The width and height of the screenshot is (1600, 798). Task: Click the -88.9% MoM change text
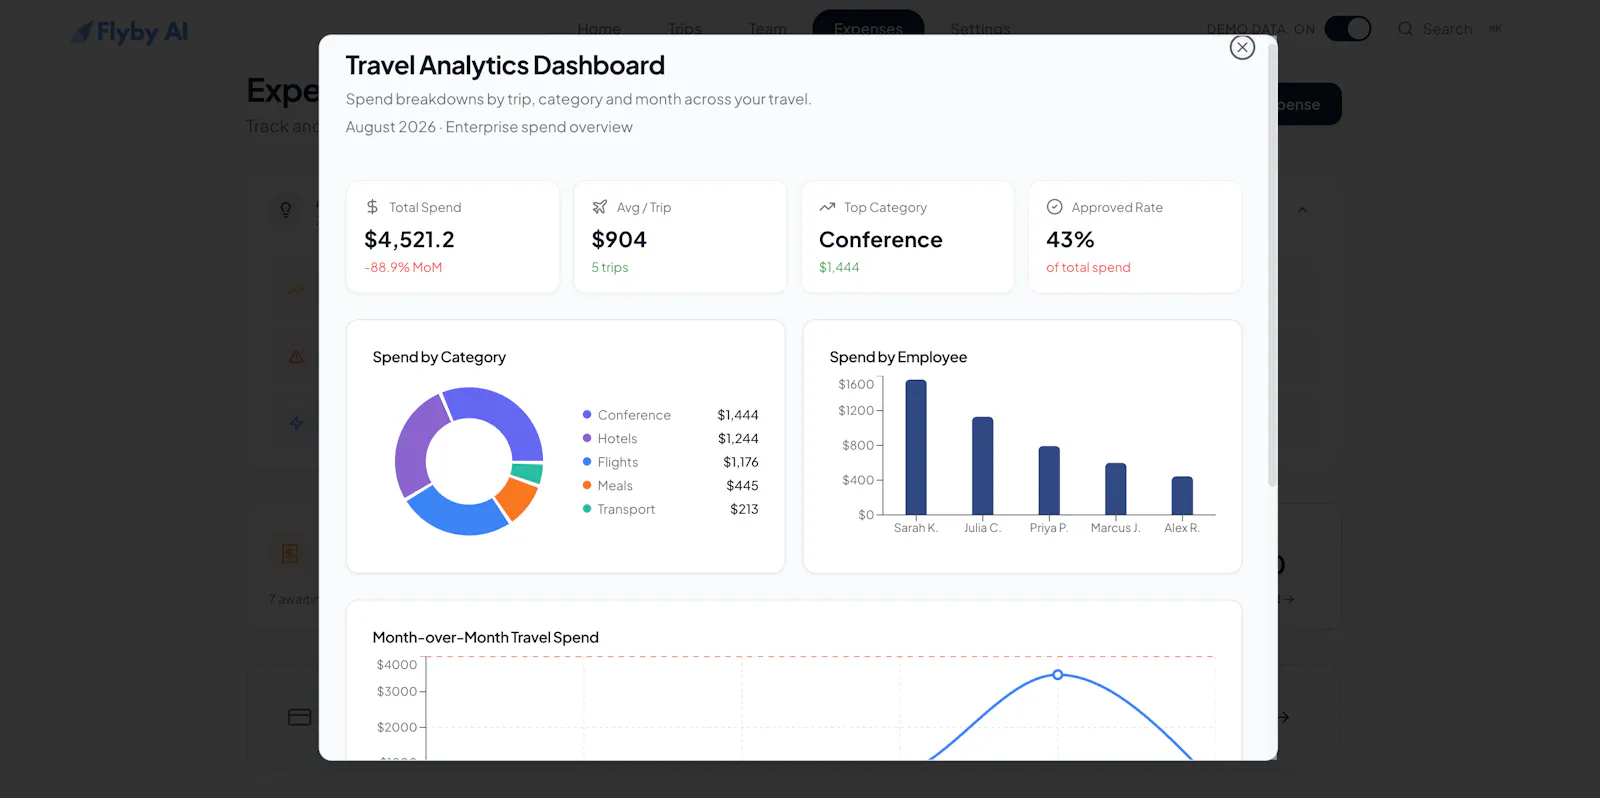pyautogui.click(x=403, y=267)
